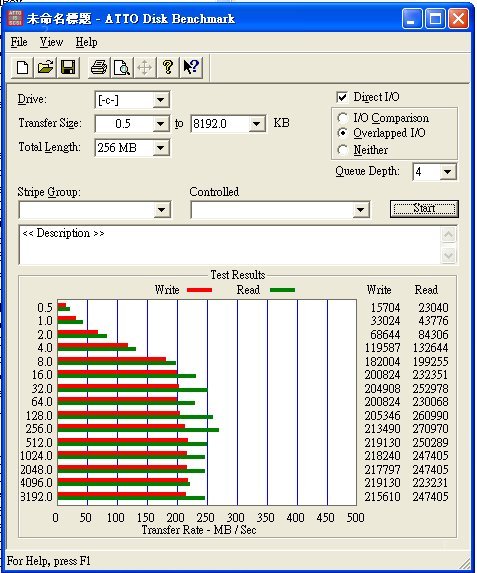This screenshot has height=573, width=477.
Task: Open the Total Length 256 MB dropdown
Action: click(160, 148)
